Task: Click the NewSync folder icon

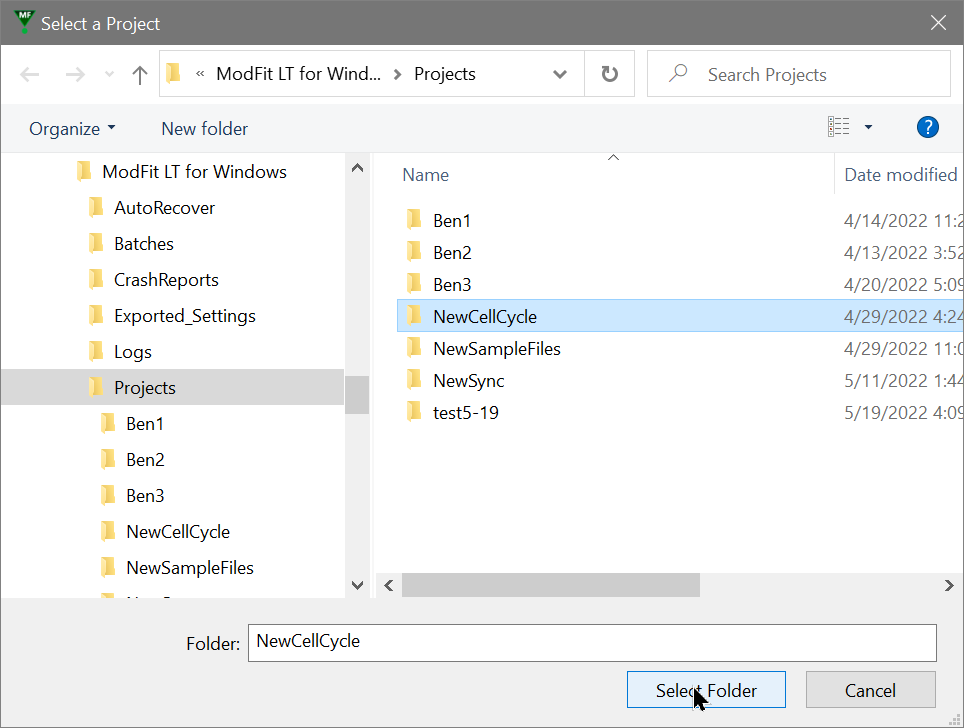Action: click(415, 380)
